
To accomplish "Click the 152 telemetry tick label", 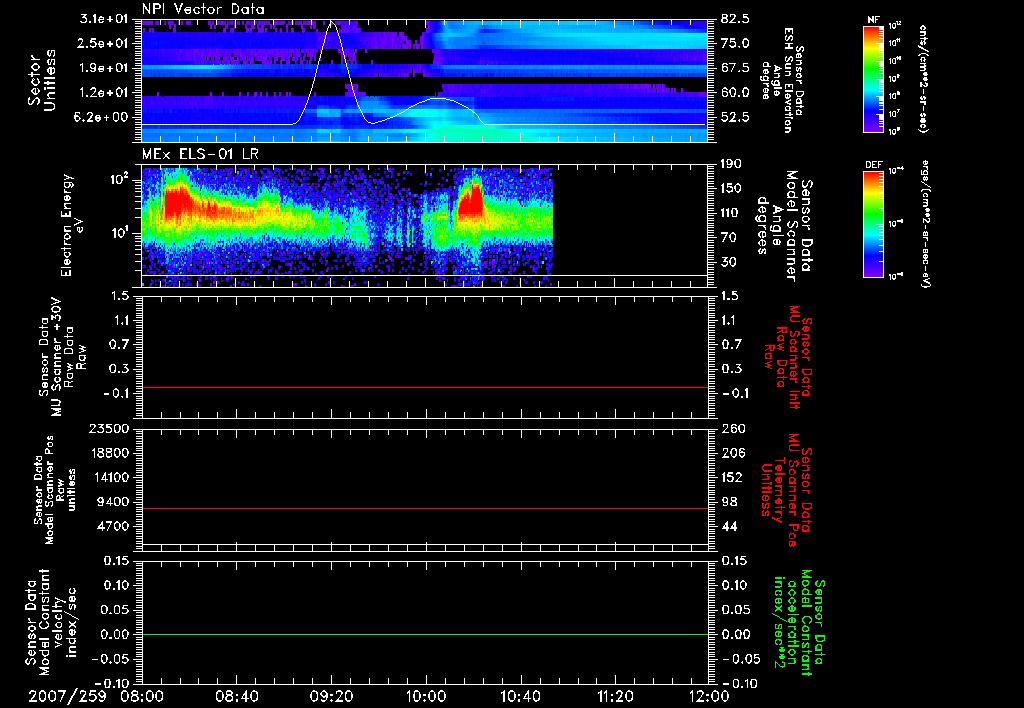I will pyautogui.click(x=732, y=477).
